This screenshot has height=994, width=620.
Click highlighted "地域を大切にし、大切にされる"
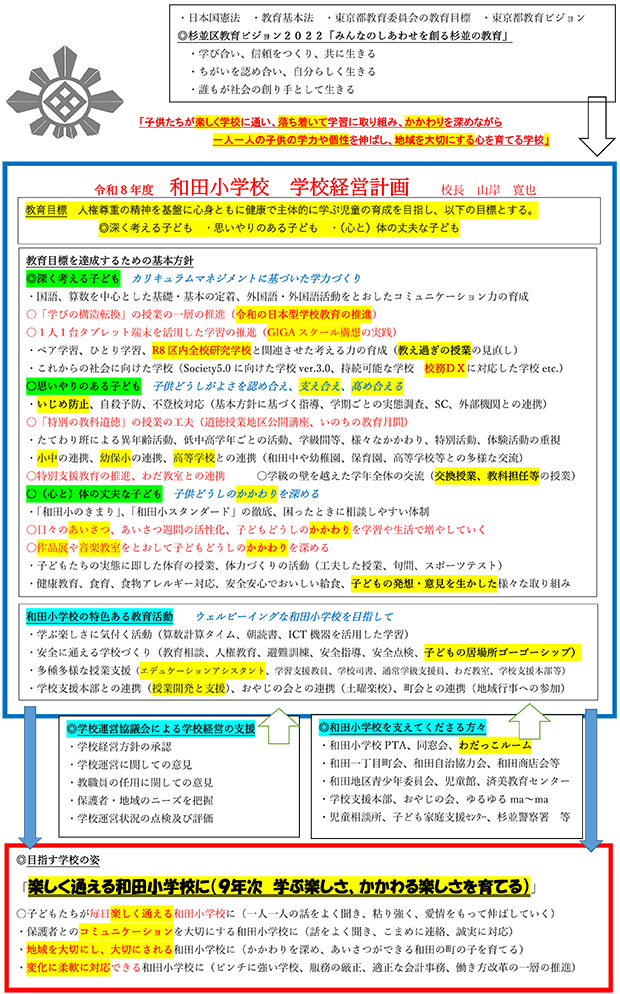click(x=100, y=950)
